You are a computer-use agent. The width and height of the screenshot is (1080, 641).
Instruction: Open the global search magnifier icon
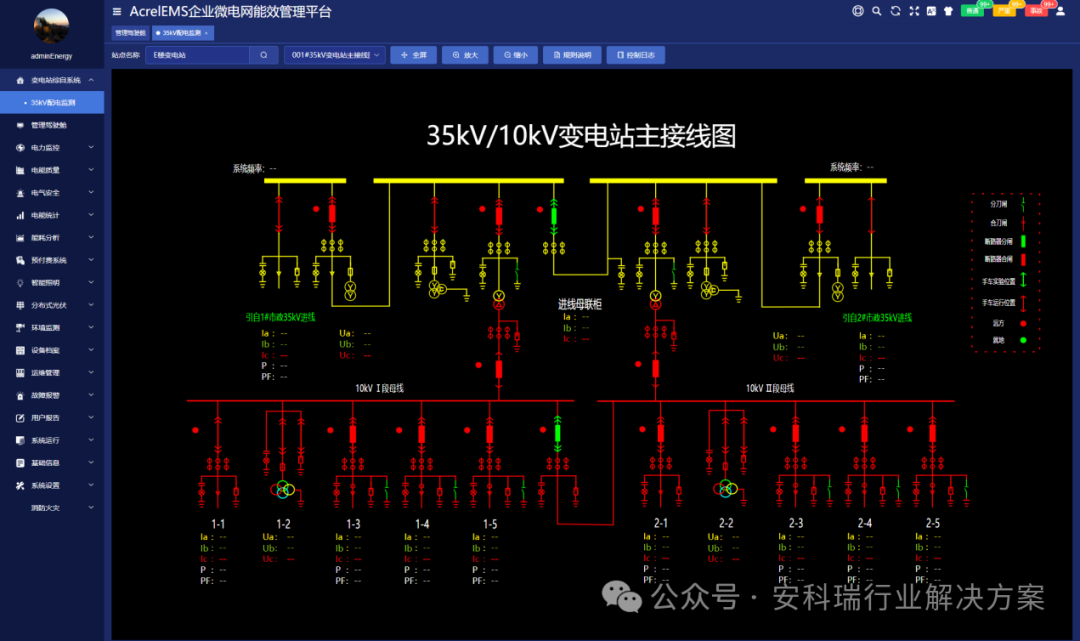click(877, 11)
